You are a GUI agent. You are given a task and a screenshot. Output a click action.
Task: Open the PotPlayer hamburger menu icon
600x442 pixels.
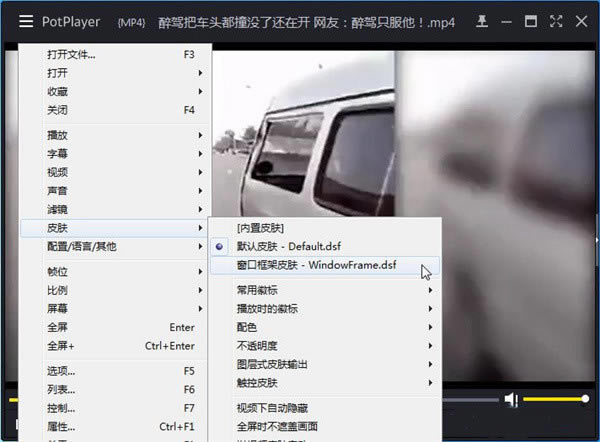coord(26,21)
